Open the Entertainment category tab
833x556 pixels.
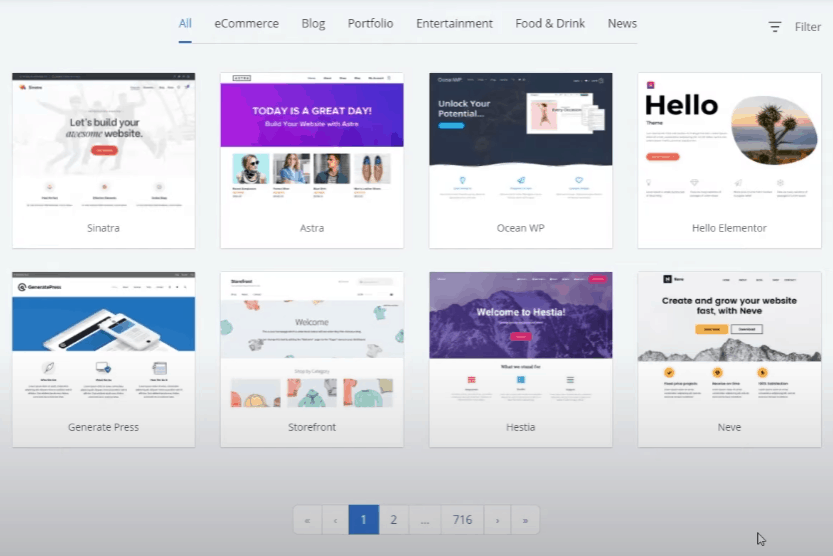(454, 23)
